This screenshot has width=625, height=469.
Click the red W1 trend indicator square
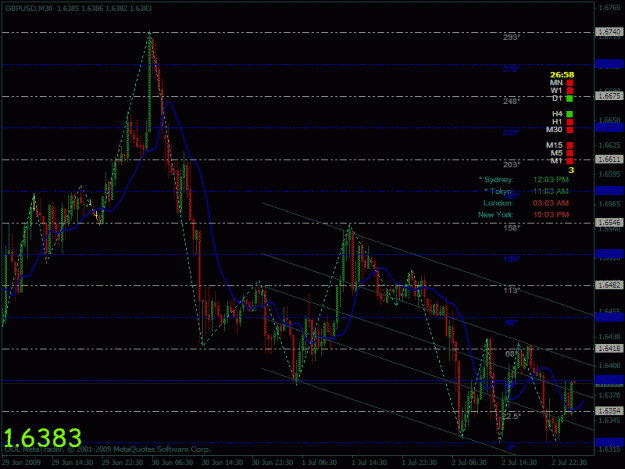click(x=570, y=91)
